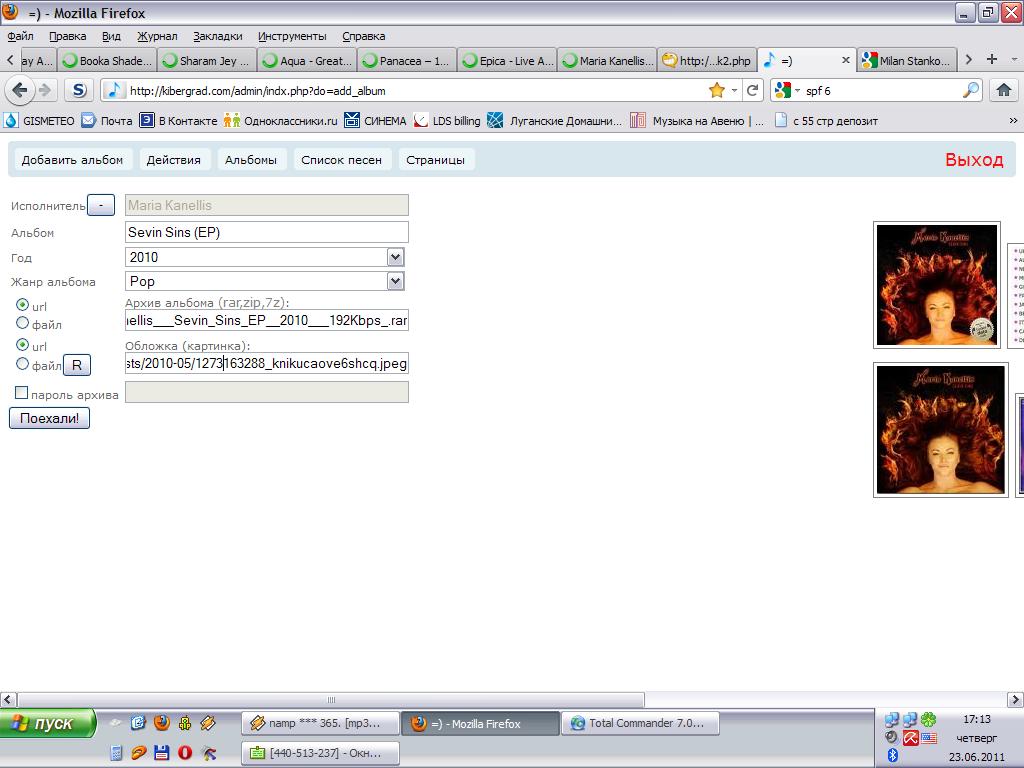1024x768 pixels.
Task: Open the Total Commander 7.0 taskbar button
Action: [640, 723]
